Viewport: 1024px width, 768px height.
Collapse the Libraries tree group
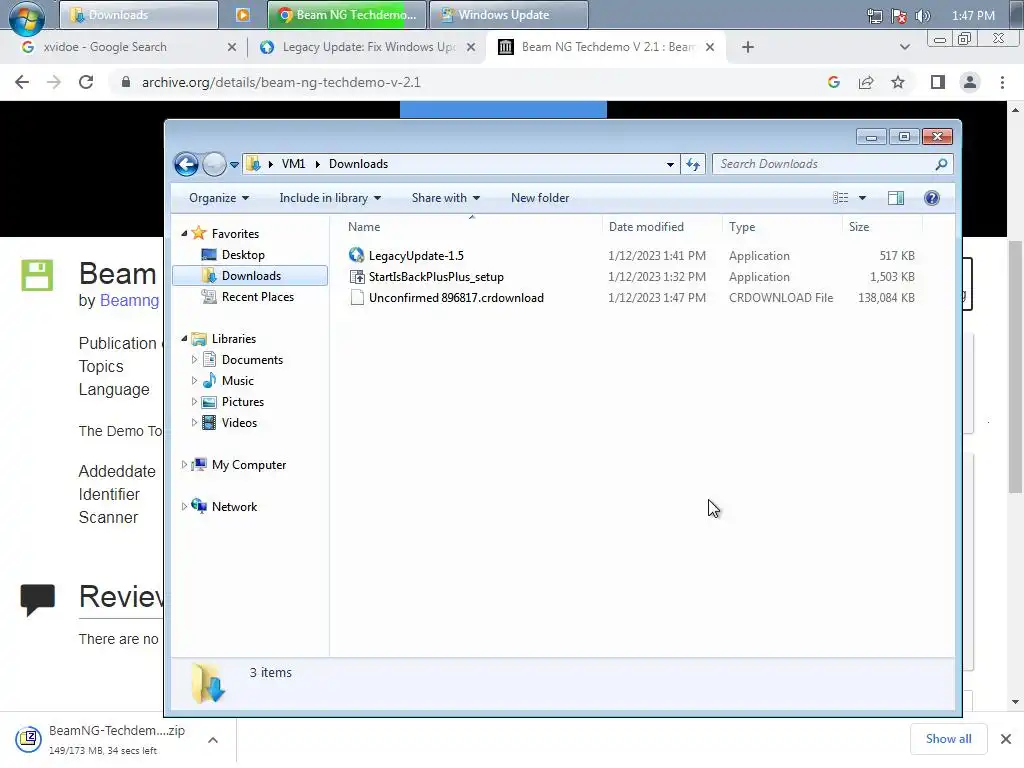point(184,338)
